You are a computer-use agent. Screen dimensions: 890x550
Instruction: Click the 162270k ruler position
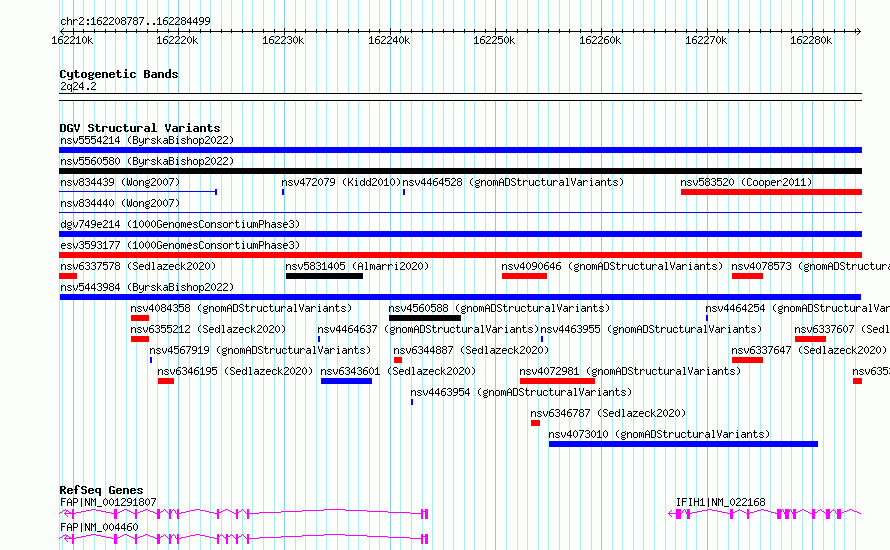point(706,40)
